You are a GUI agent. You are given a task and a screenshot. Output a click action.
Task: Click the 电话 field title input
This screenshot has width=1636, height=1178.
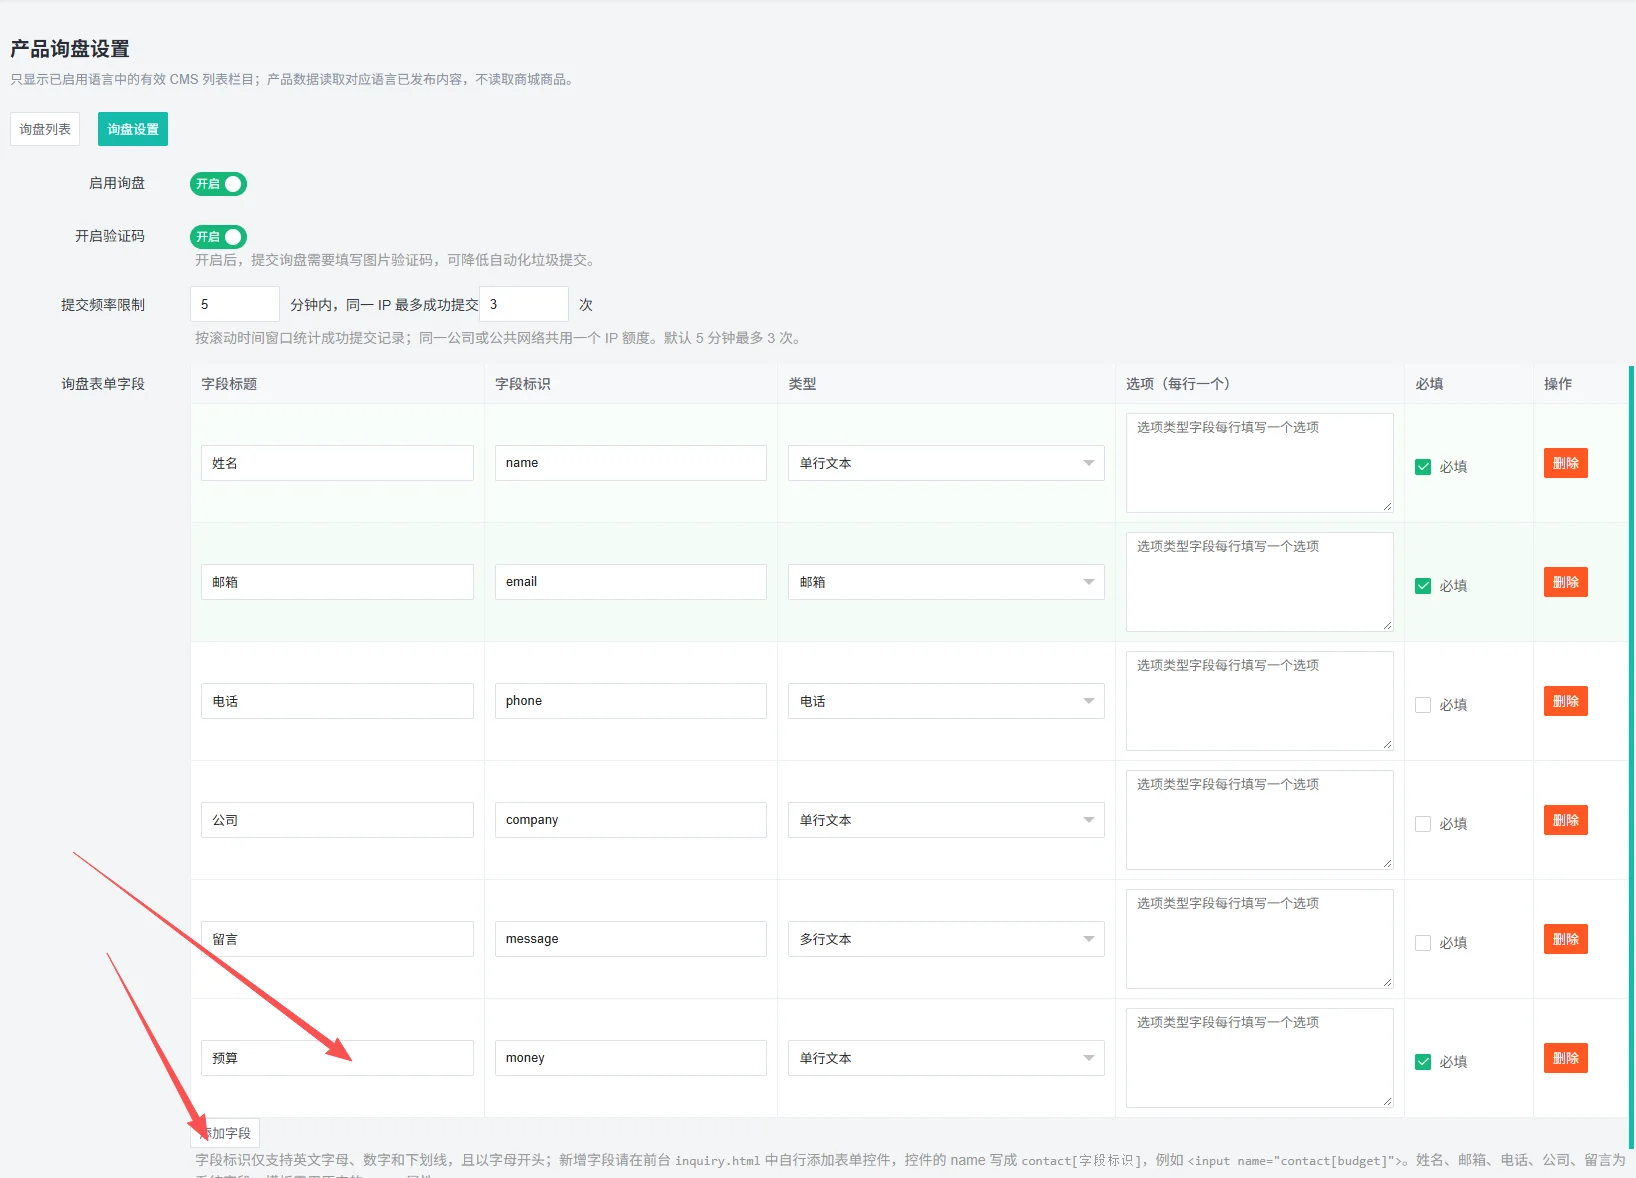tap(337, 701)
